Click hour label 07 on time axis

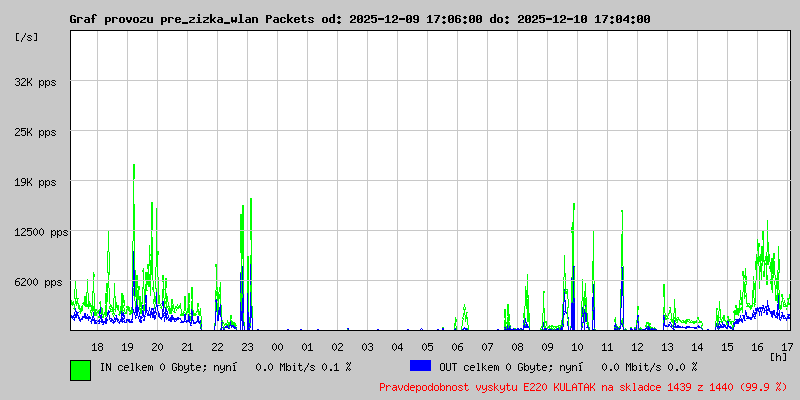click(487, 347)
